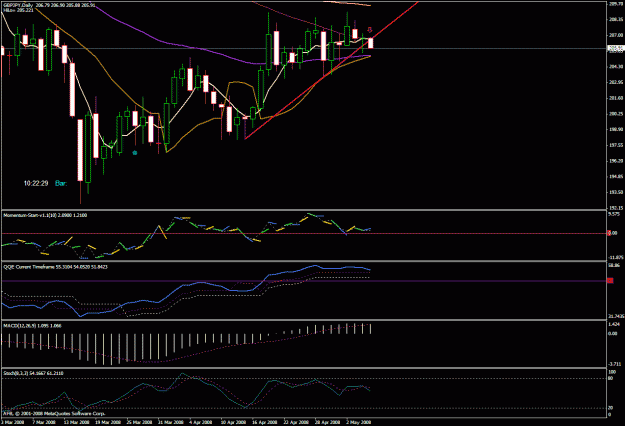625x426 pixels.
Task: Click the 10 Apr 2008 date label
Action: [x=233, y=422]
